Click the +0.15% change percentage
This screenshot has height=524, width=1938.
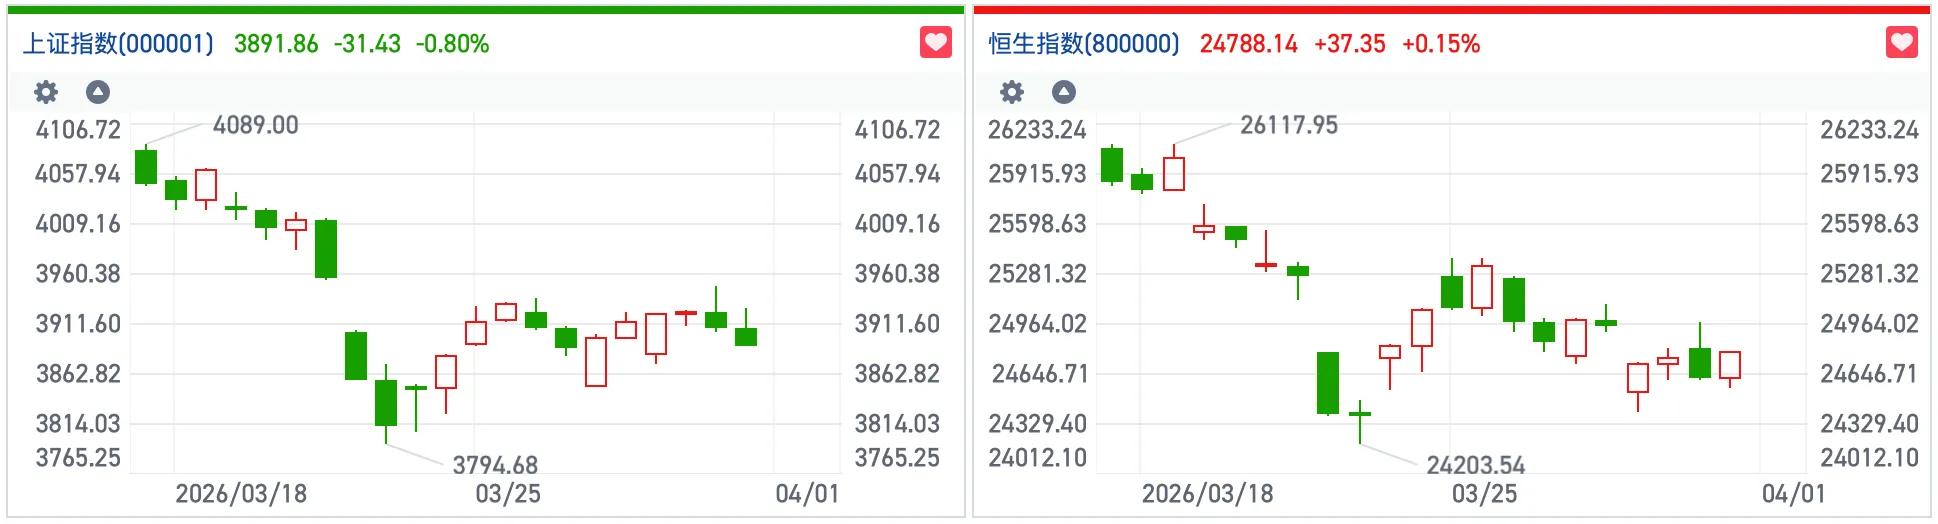pos(1440,44)
